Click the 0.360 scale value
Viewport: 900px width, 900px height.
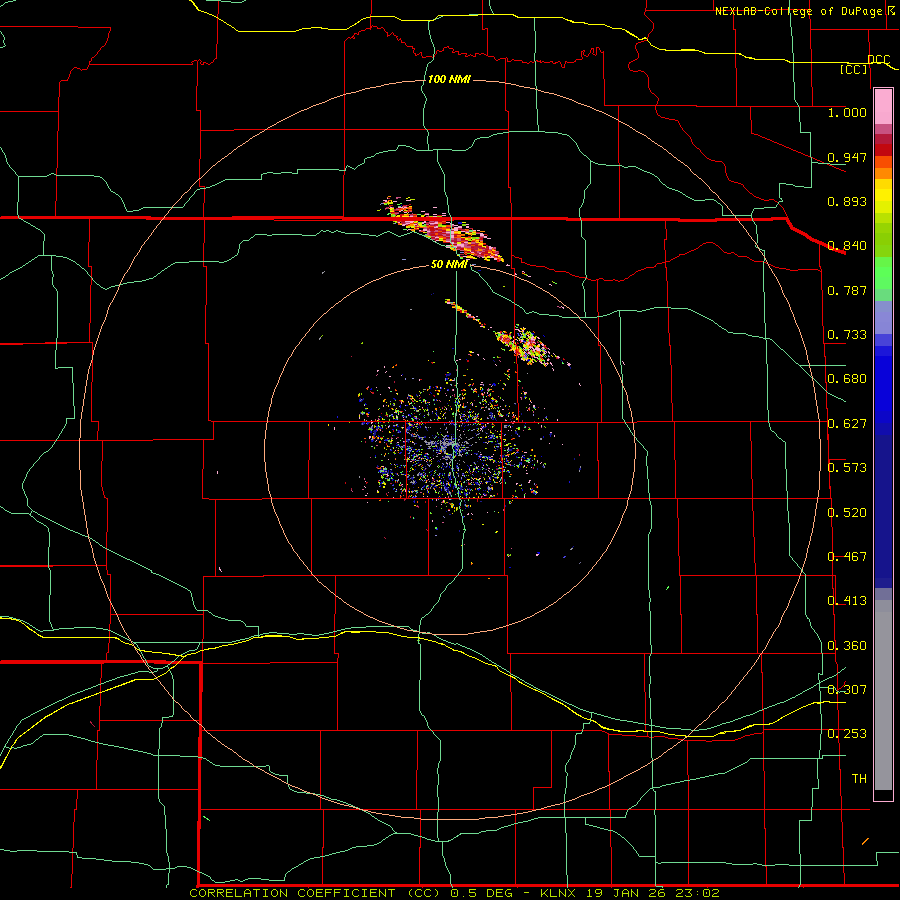pyautogui.click(x=847, y=646)
